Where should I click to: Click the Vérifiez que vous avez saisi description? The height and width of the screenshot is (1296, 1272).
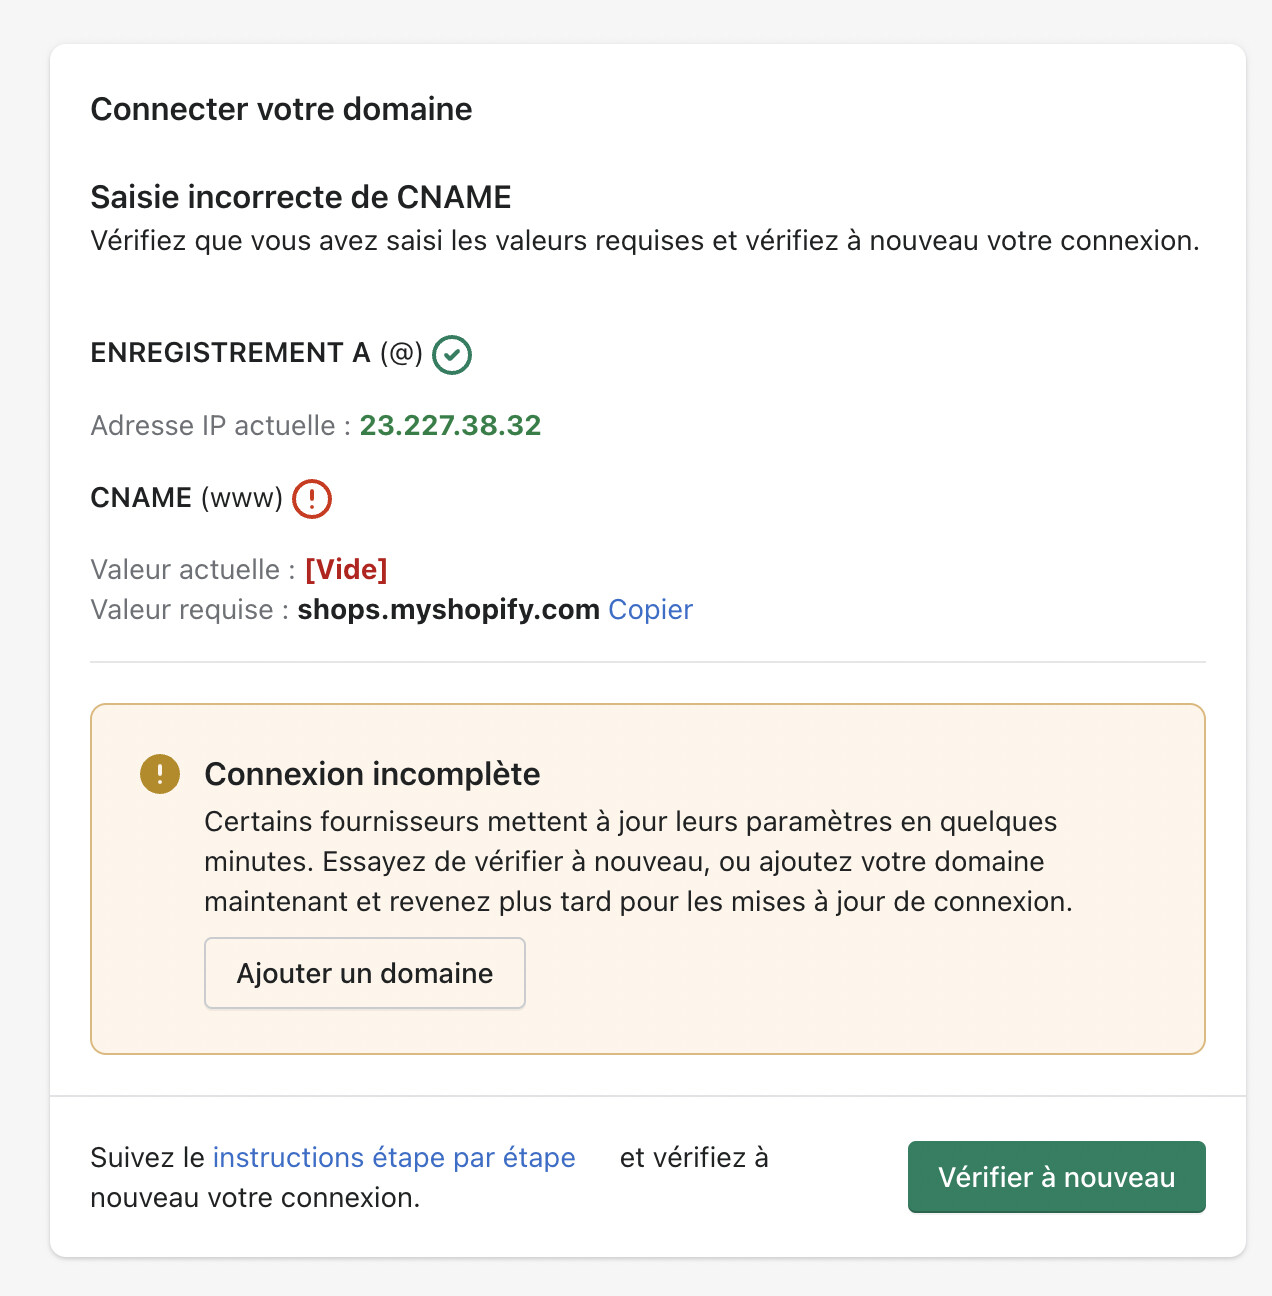pyautogui.click(x=644, y=241)
